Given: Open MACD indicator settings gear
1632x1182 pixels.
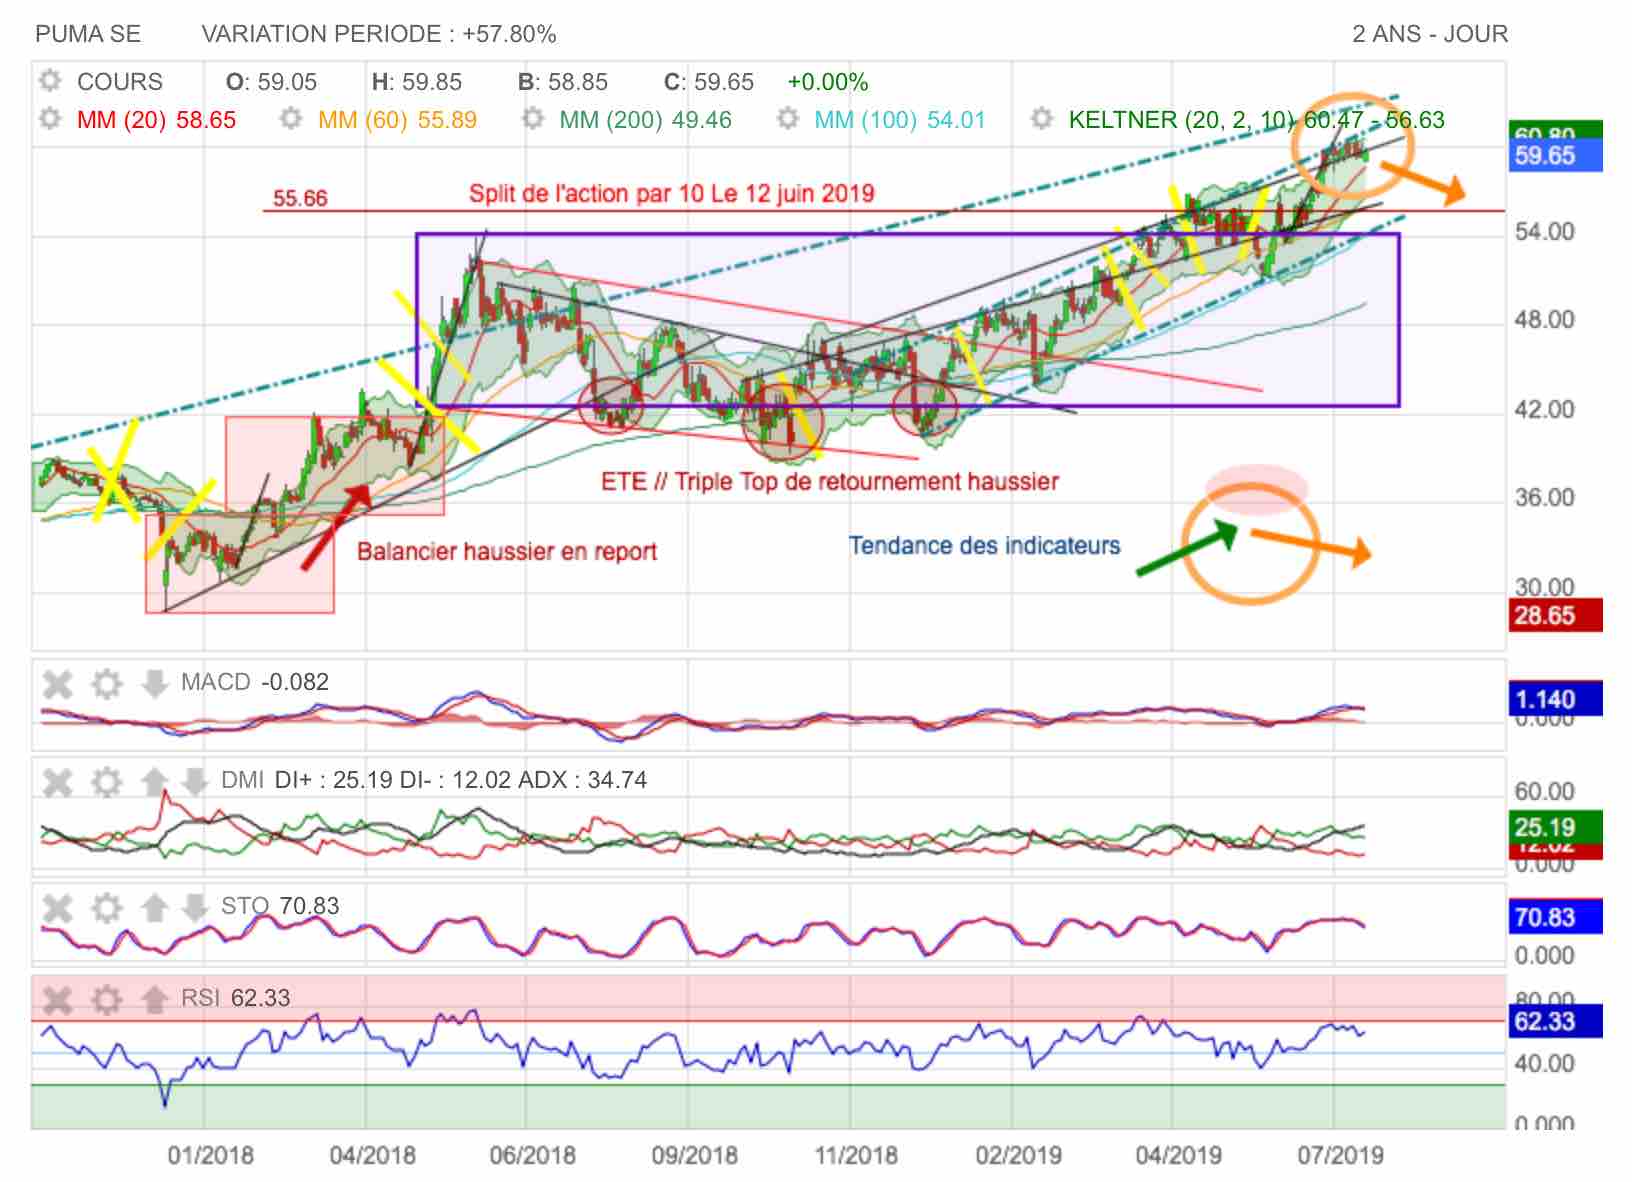Looking at the screenshot, I should point(107,684).
